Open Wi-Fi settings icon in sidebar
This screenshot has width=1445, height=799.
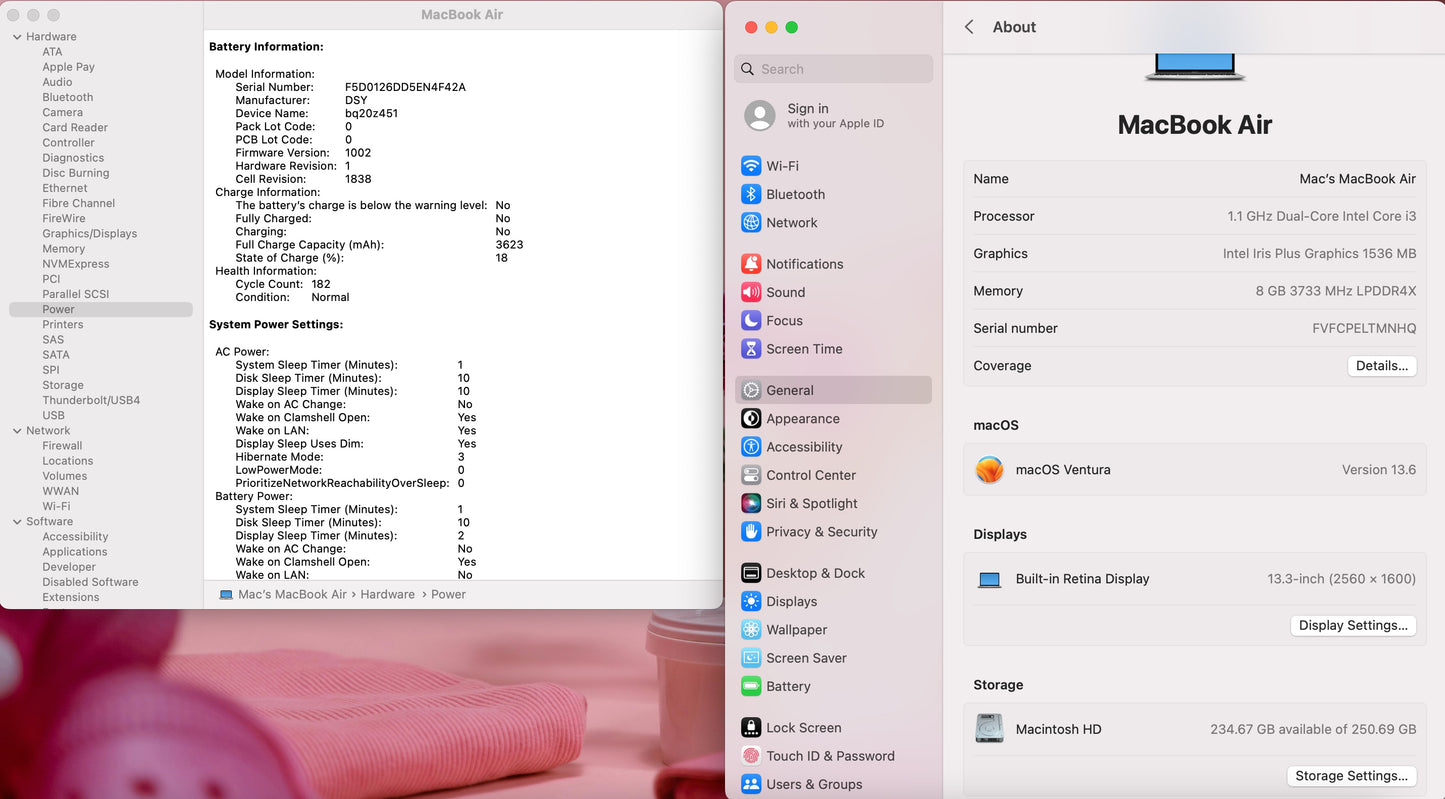(751, 166)
